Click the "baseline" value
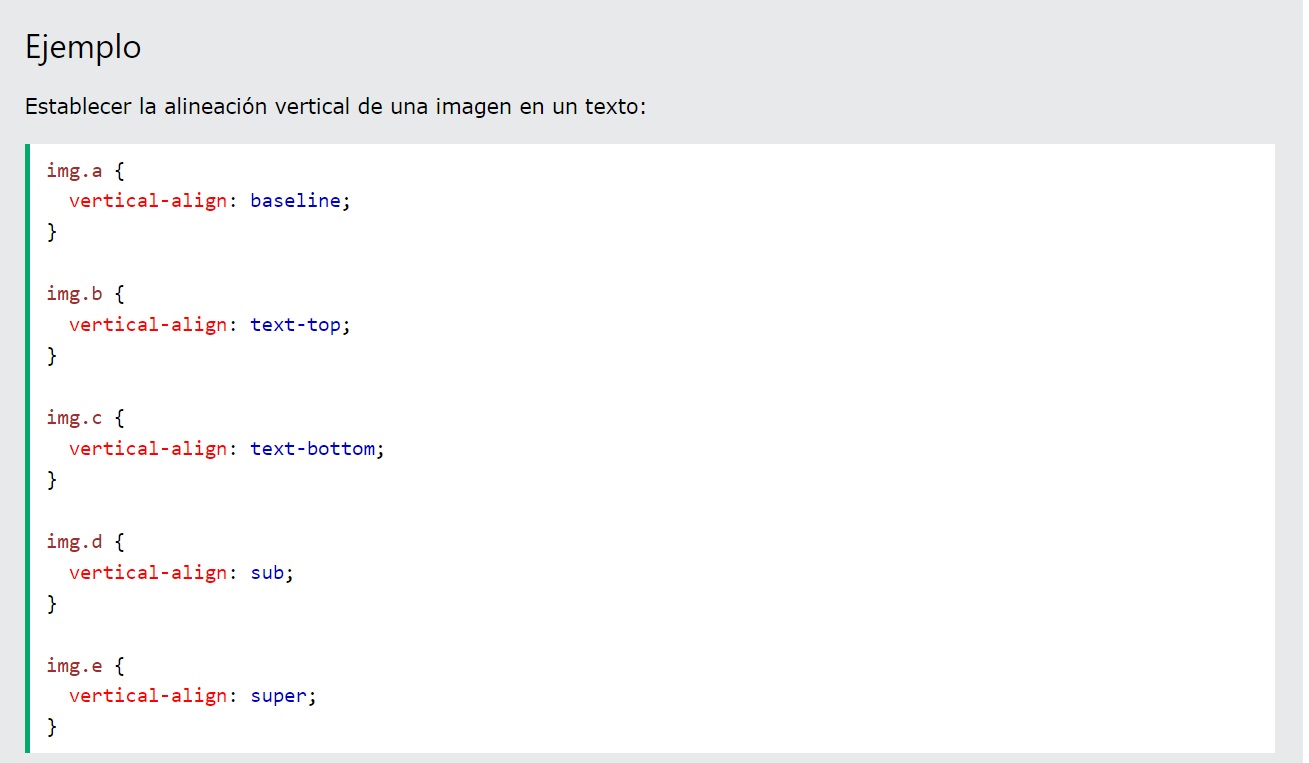The height and width of the screenshot is (763, 1309). point(296,201)
